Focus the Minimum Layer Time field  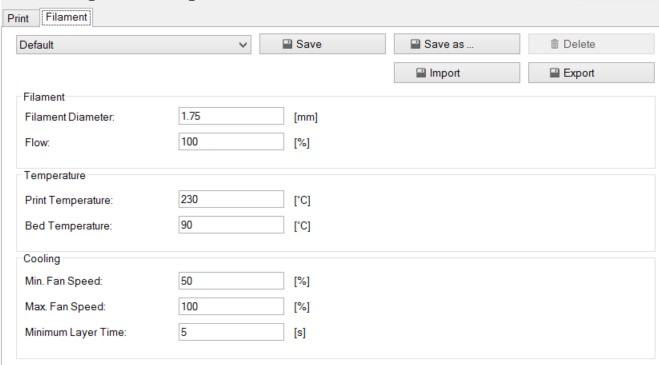(231, 332)
